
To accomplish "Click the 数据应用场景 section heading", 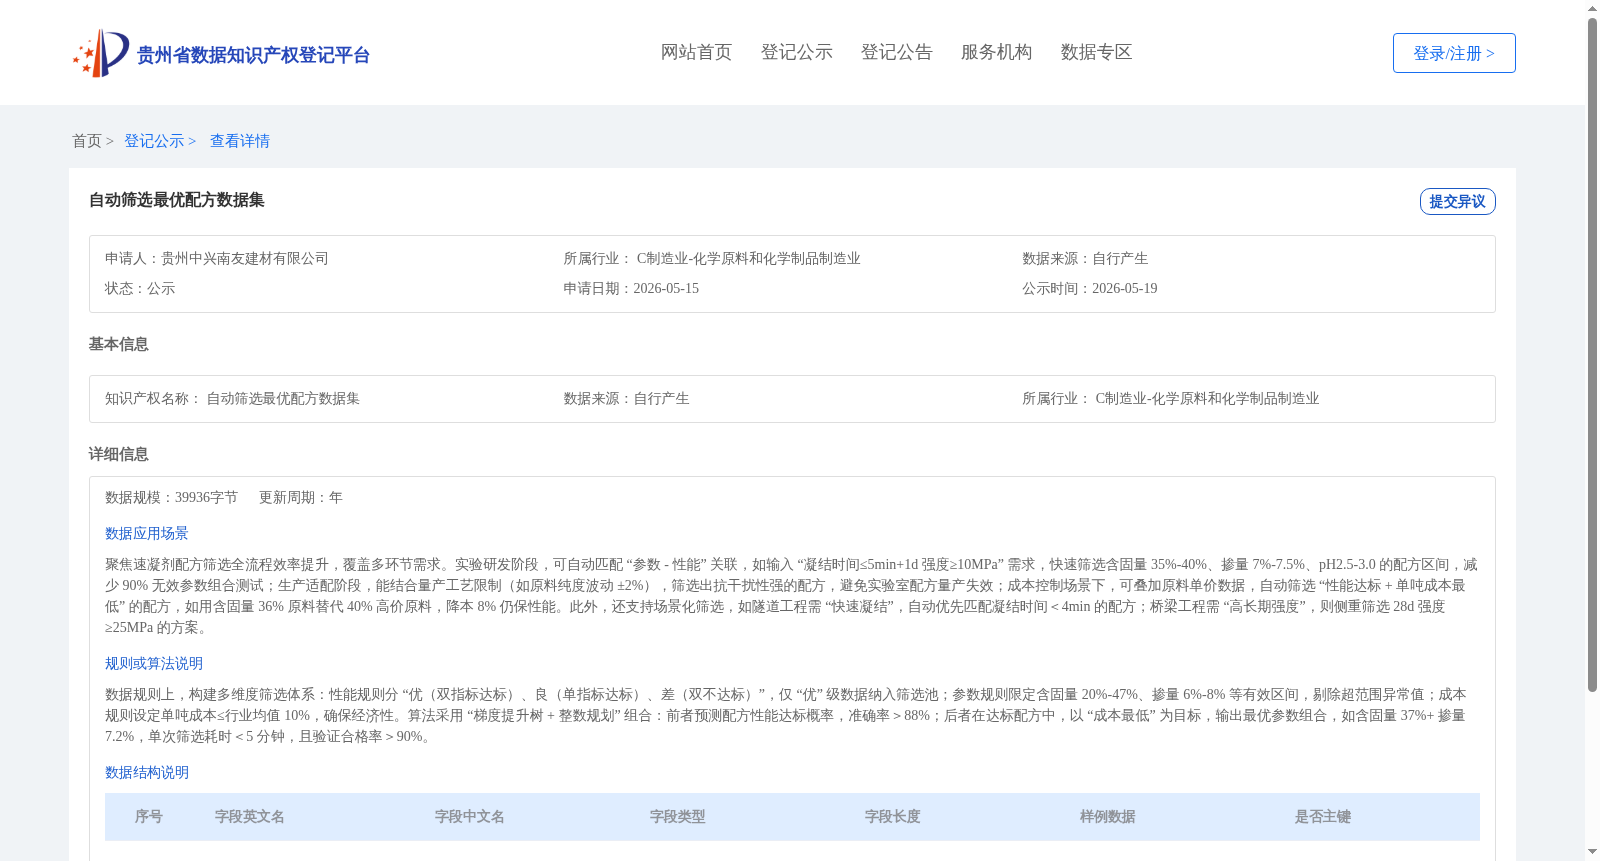I will pyautogui.click(x=147, y=533).
